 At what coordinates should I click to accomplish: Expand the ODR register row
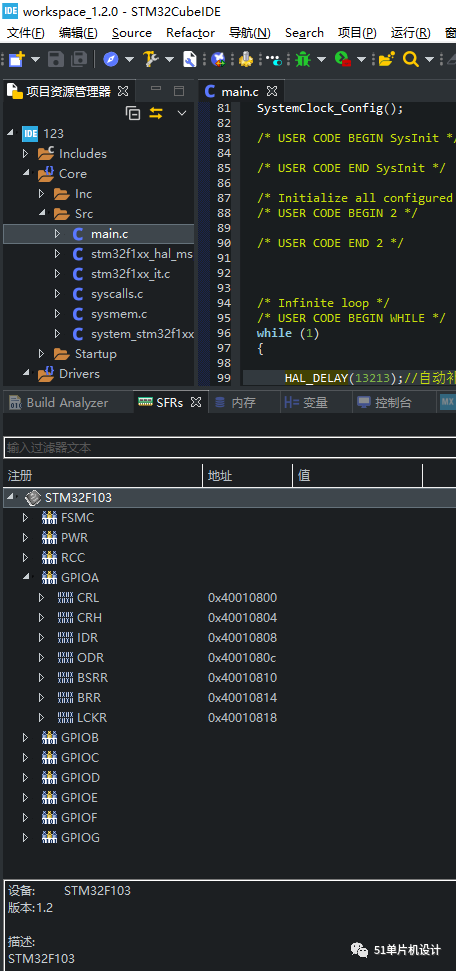42,657
